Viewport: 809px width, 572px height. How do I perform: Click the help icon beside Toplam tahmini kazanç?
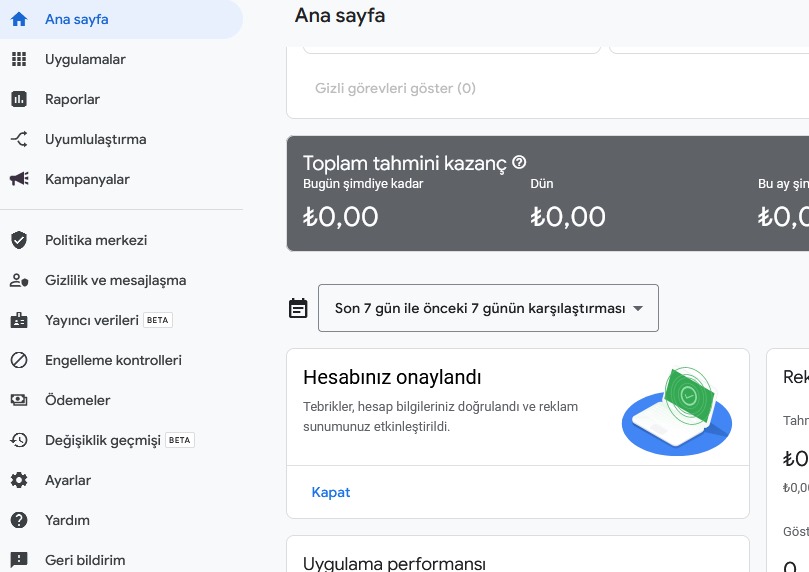[x=519, y=162]
